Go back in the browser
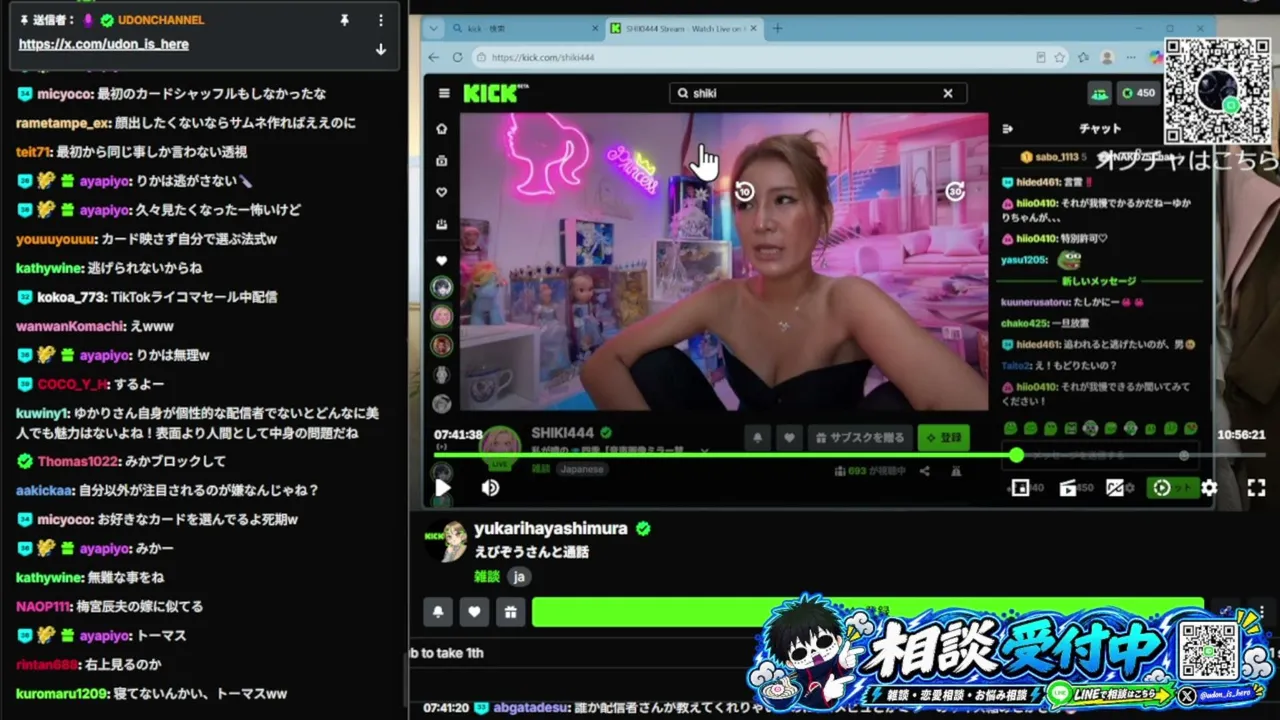The height and width of the screenshot is (720, 1280). pos(435,57)
